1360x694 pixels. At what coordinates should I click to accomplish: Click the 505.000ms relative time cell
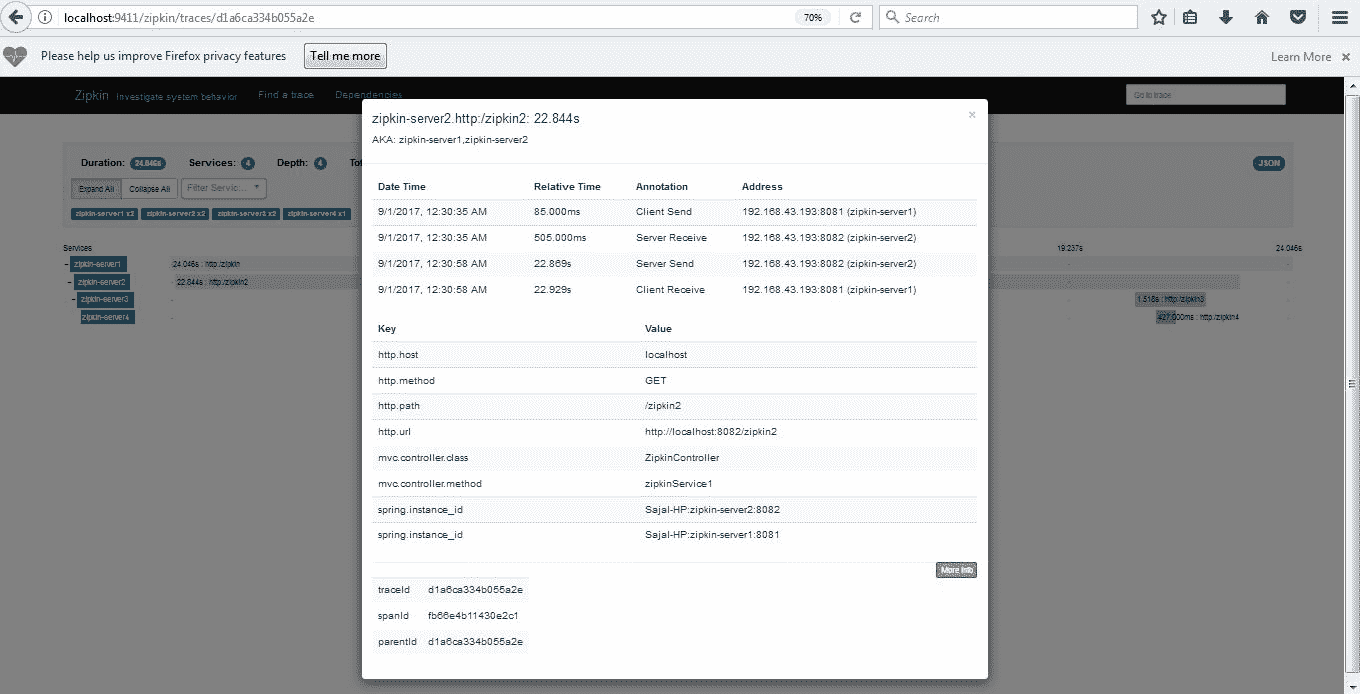(560, 238)
